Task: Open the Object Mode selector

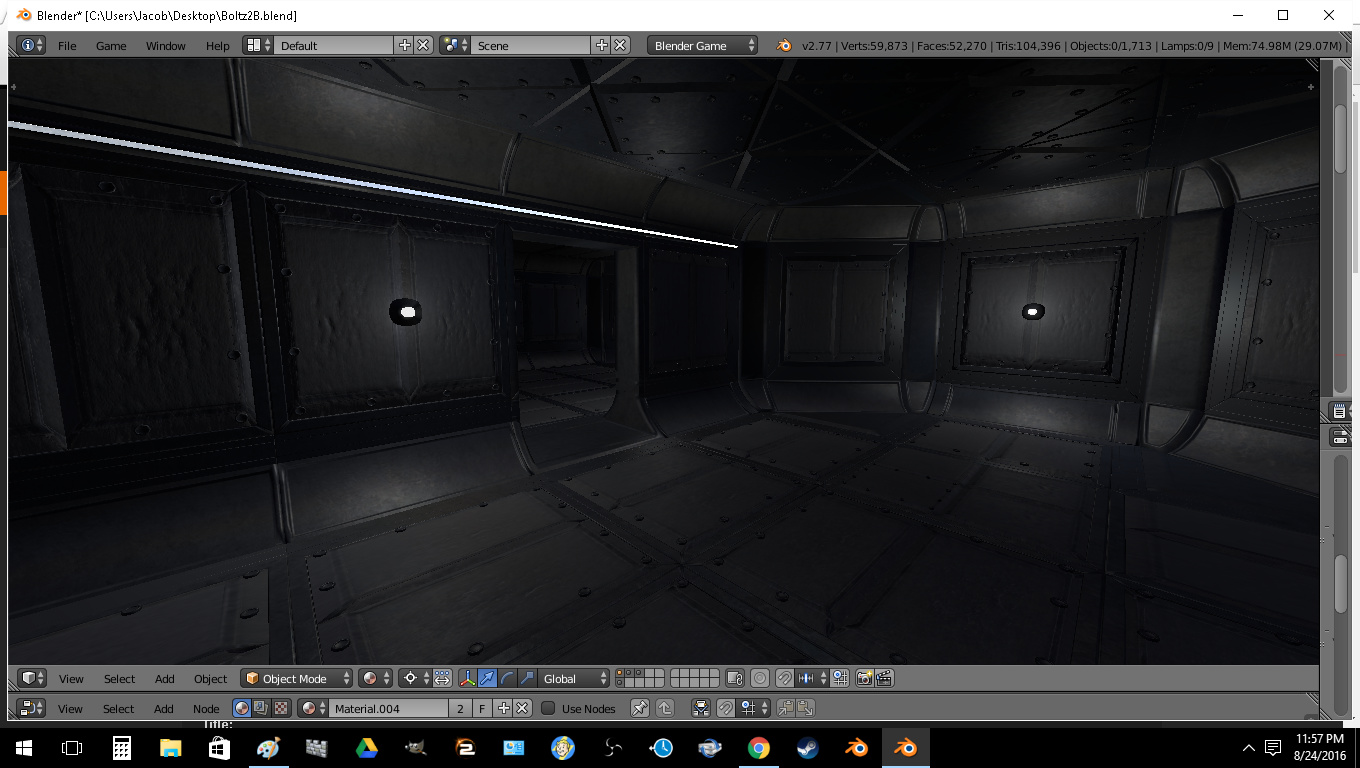Action: tap(297, 678)
